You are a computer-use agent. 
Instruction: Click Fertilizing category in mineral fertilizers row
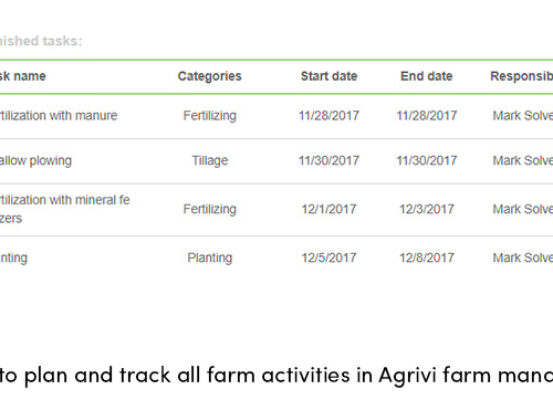210,209
